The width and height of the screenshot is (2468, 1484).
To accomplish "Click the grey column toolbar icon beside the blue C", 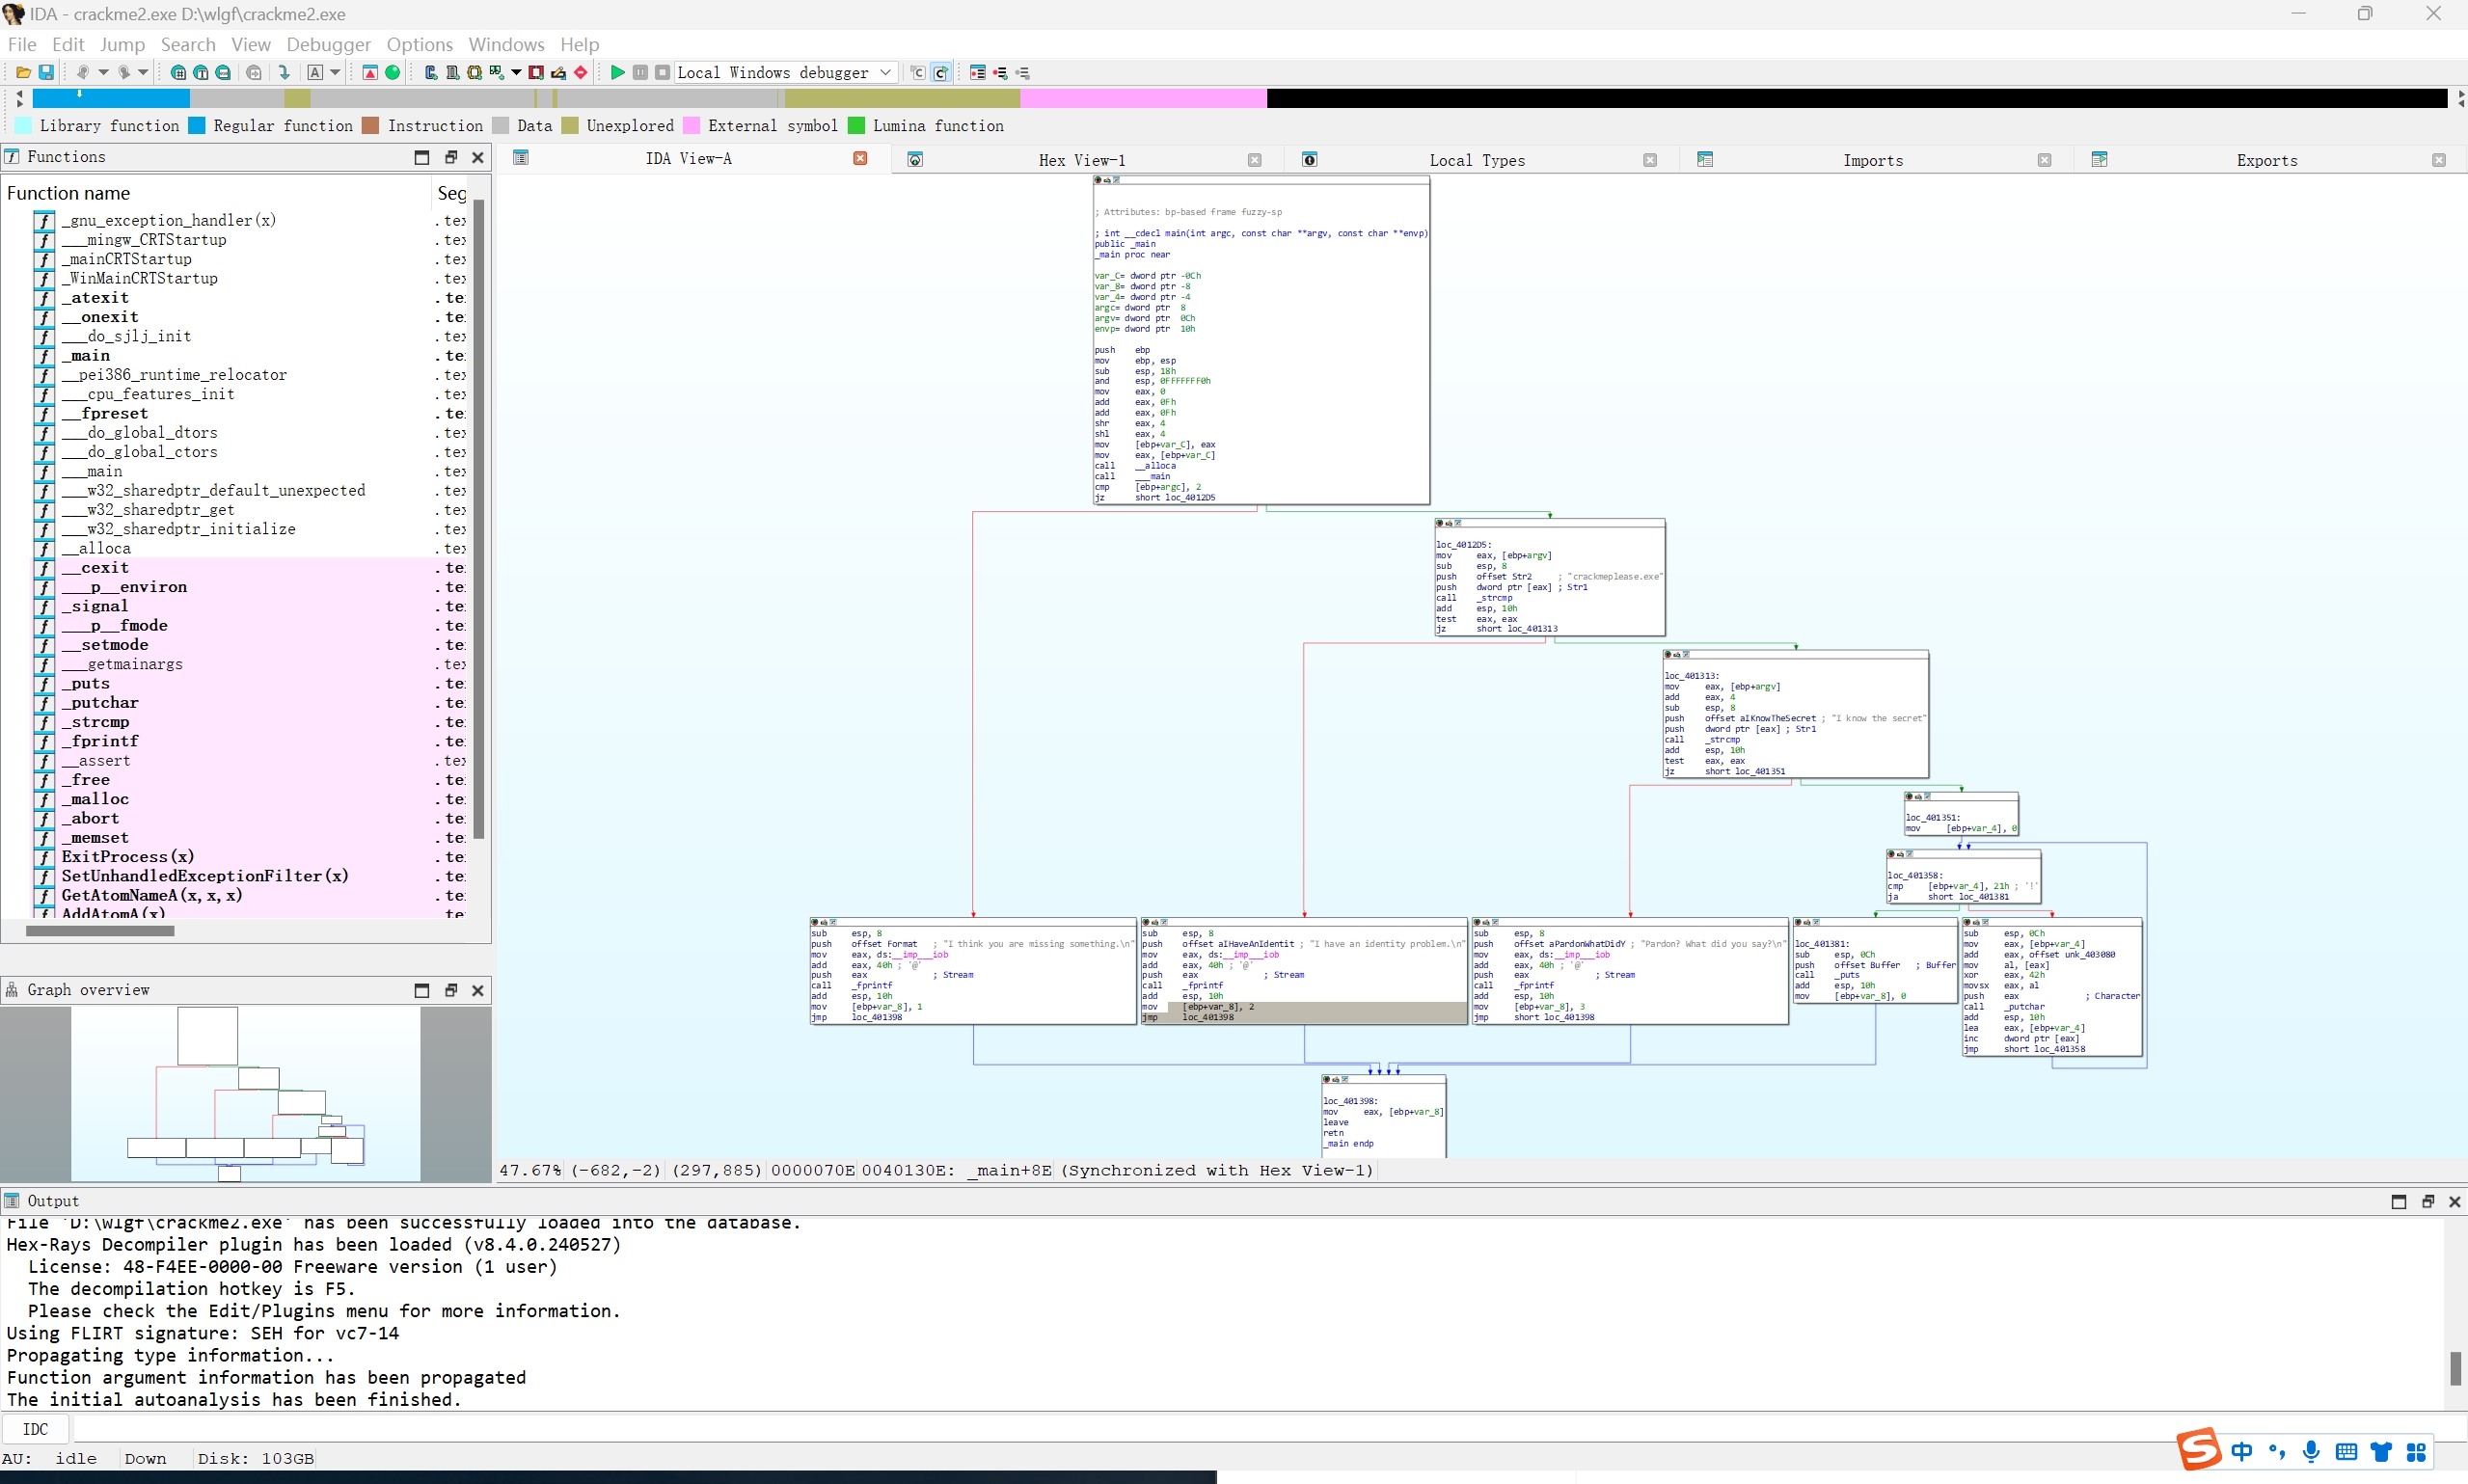I will pos(453,72).
